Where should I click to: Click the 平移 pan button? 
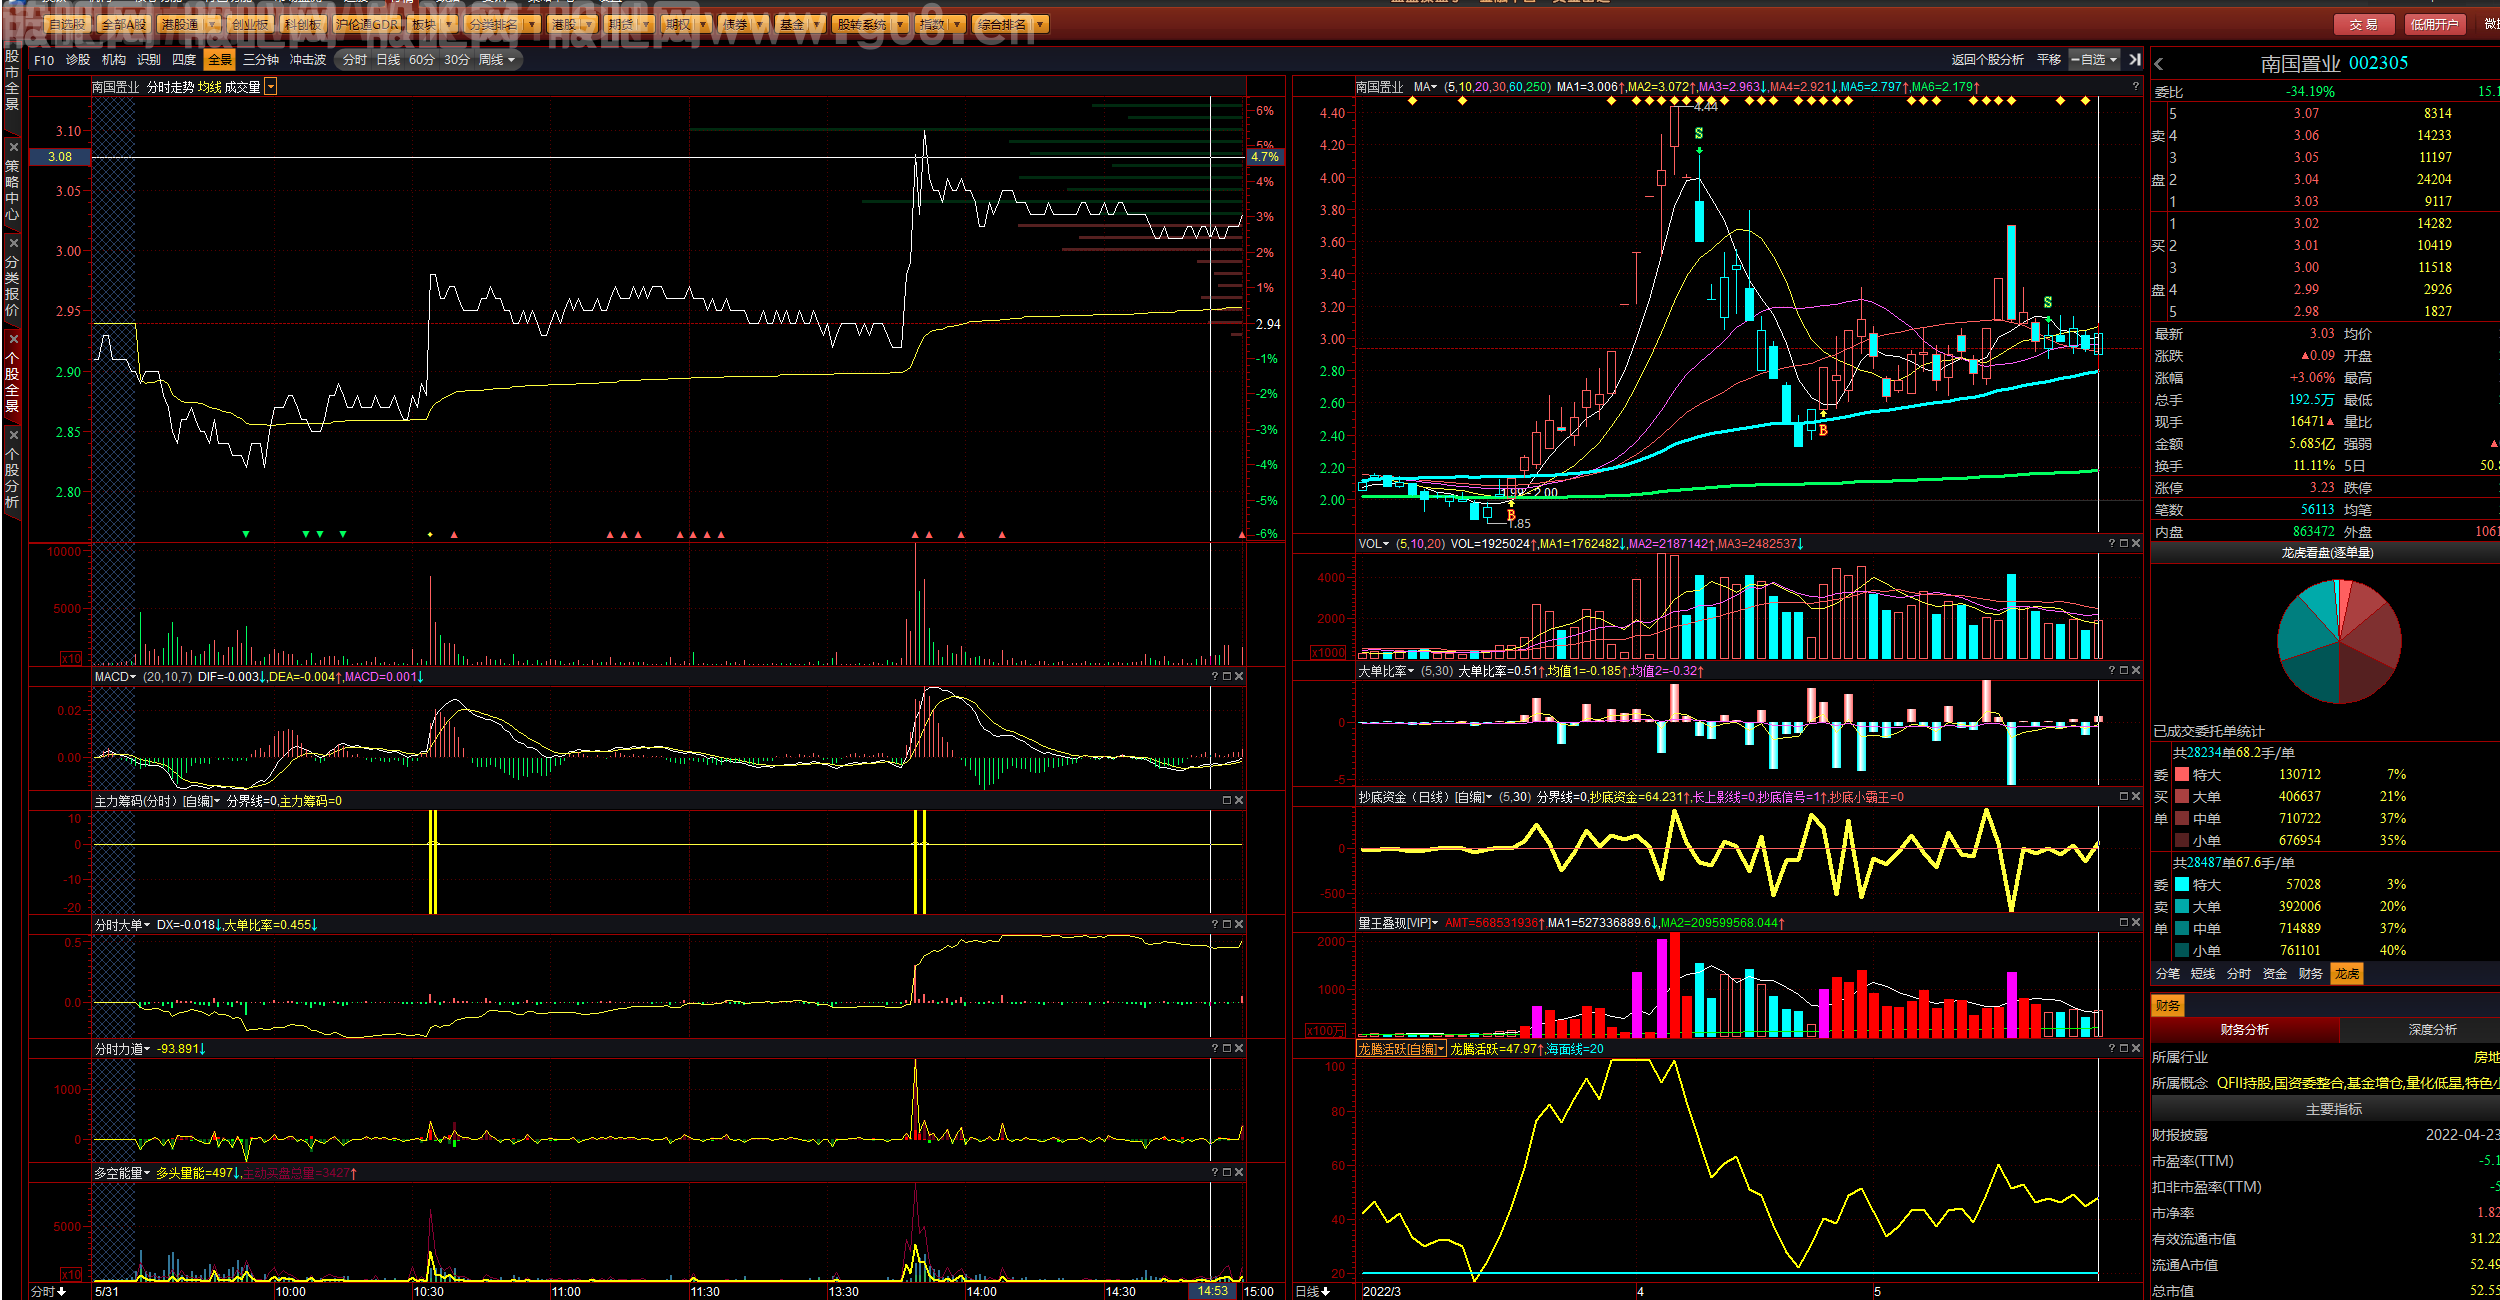click(x=2049, y=60)
